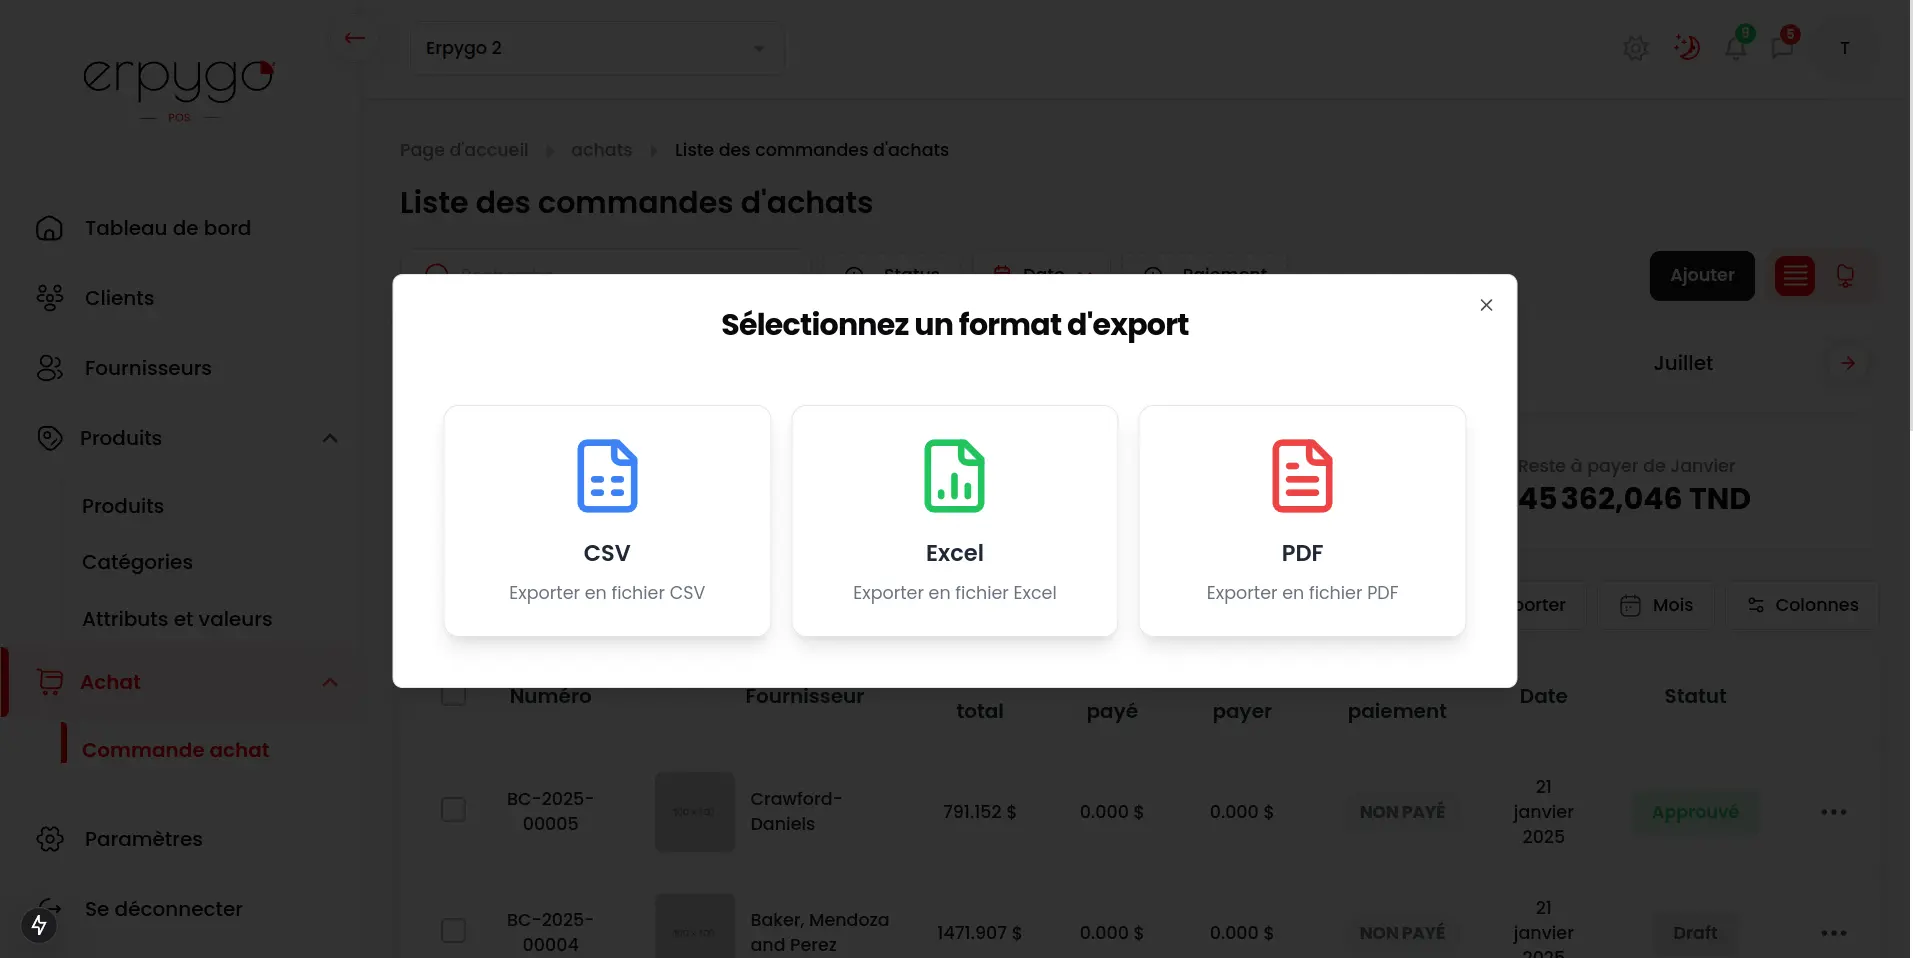
Task: Open the Colonnes column settings button
Action: point(1802,605)
